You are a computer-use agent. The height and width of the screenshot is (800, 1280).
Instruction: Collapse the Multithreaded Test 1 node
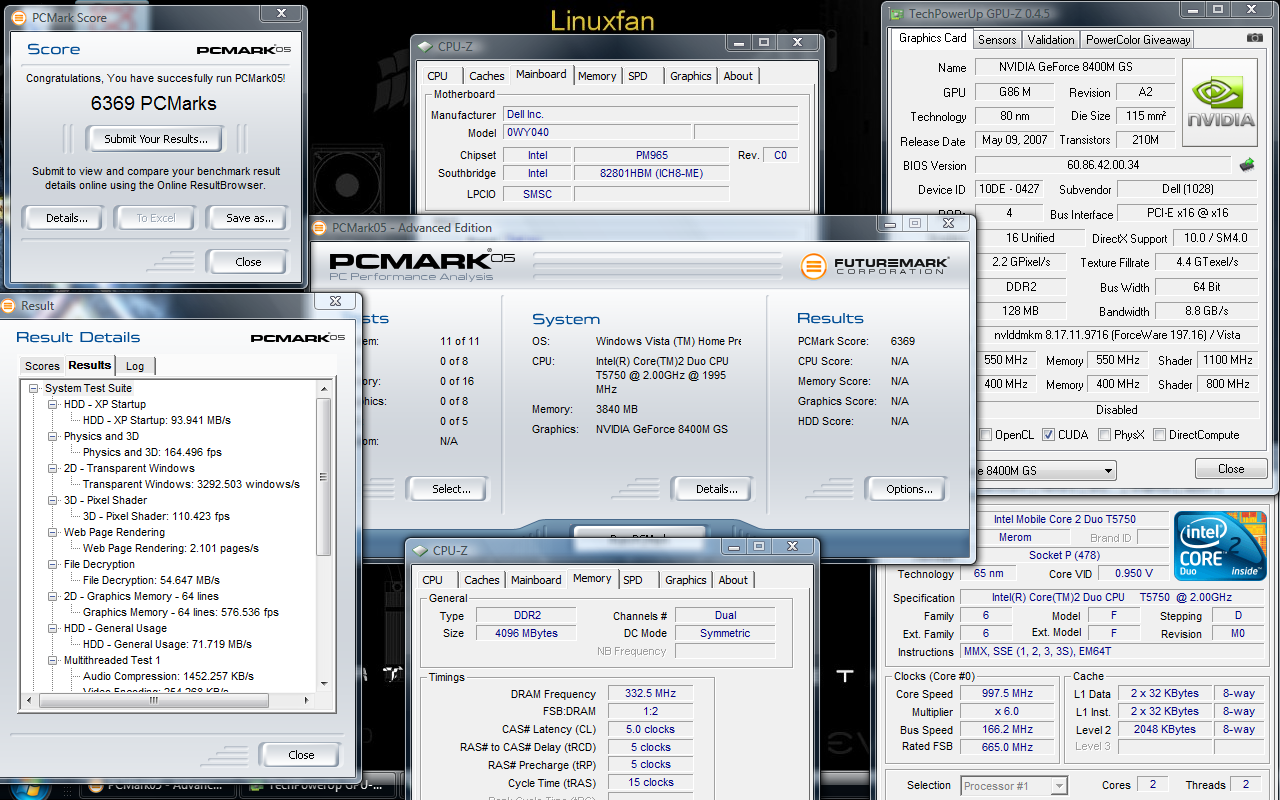click(53, 660)
